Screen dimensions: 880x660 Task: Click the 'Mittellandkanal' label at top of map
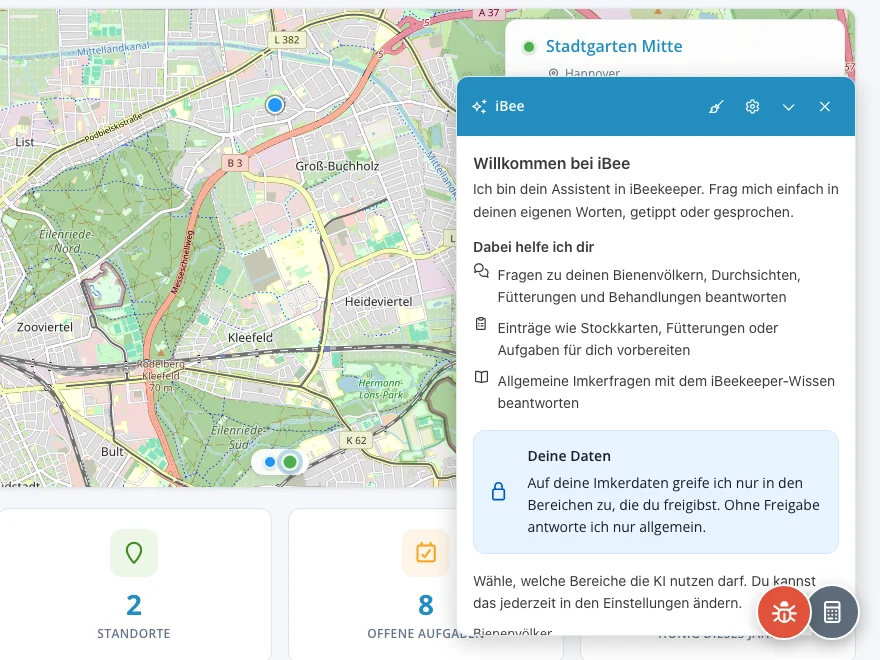[x=113, y=49]
